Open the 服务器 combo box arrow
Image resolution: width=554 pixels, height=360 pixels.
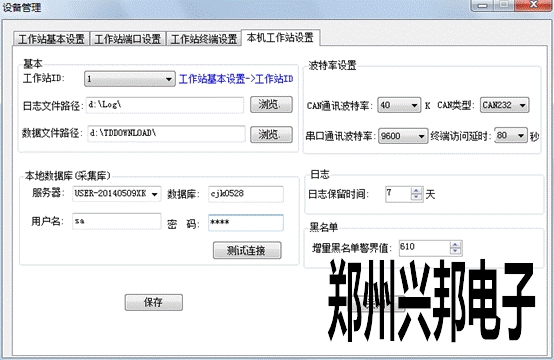[x=154, y=194]
